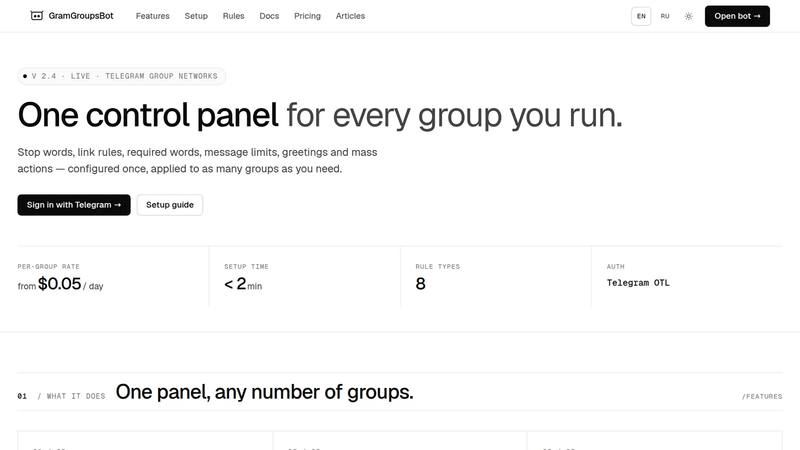800x450 pixels.
Task: Go to the Setup nav item
Action: (x=196, y=16)
